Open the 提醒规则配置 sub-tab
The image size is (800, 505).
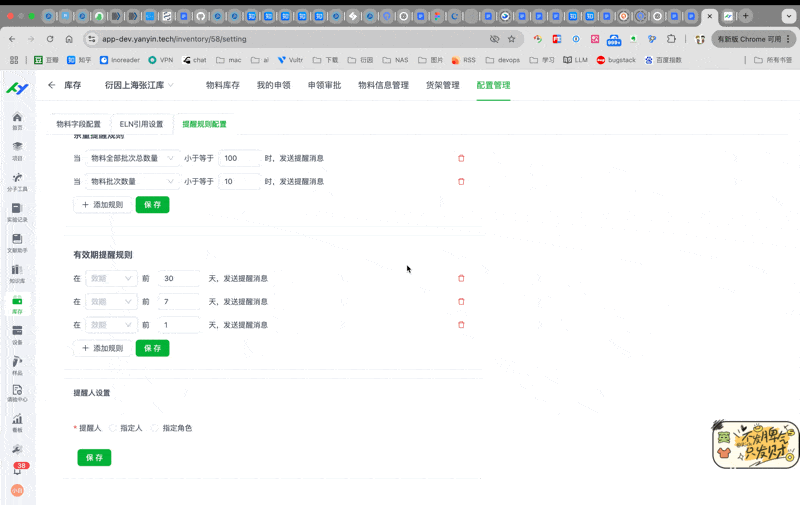click(204, 124)
